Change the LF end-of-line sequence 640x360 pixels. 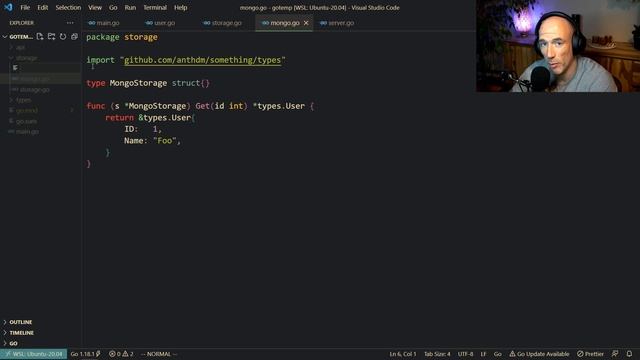click(x=483, y=354)
